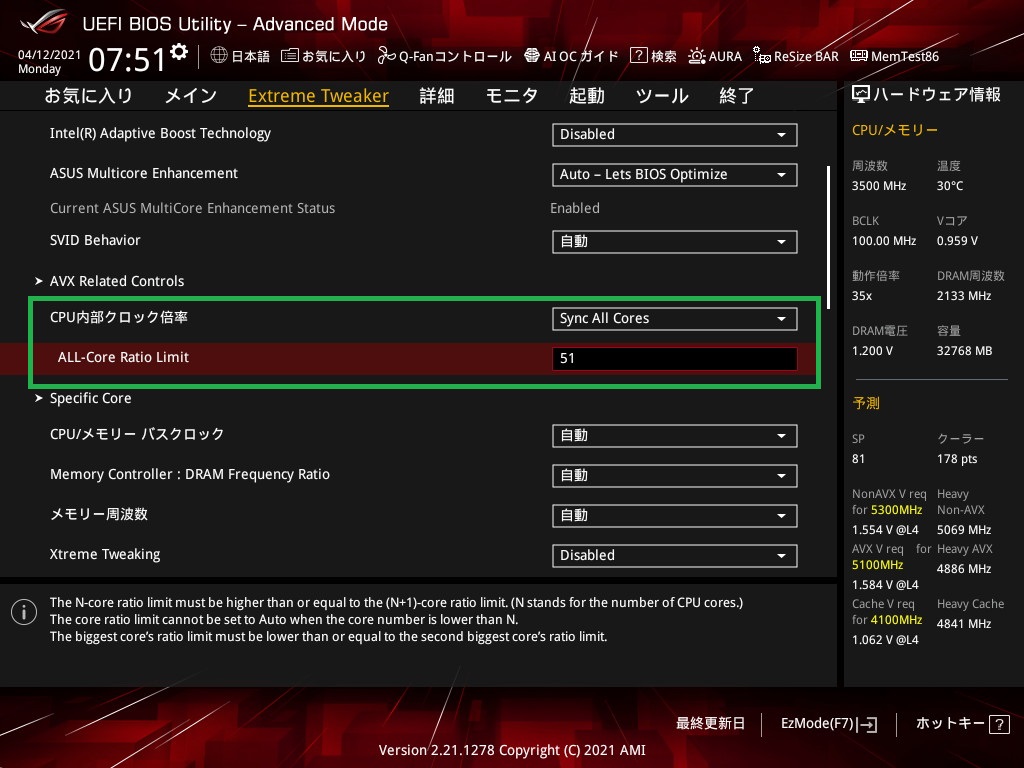Click the AI OC ガイド button
1024x768 pixels.
(571, 56)
